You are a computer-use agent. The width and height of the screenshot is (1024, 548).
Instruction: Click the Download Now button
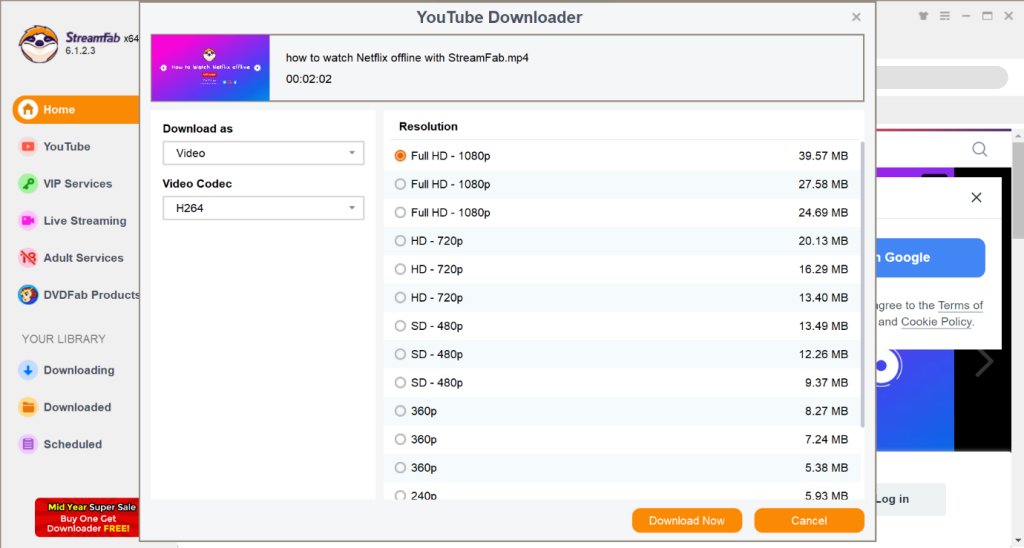pos(687,521)
